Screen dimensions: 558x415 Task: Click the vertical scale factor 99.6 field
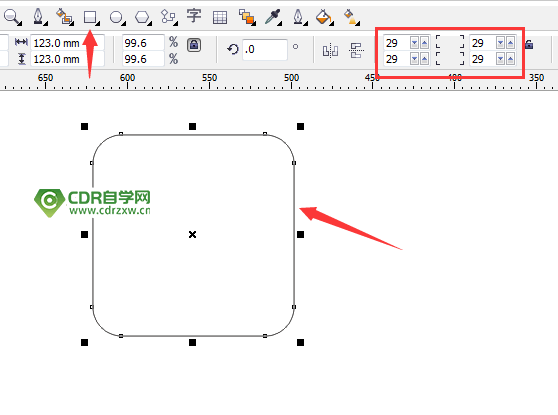[143, 59]
